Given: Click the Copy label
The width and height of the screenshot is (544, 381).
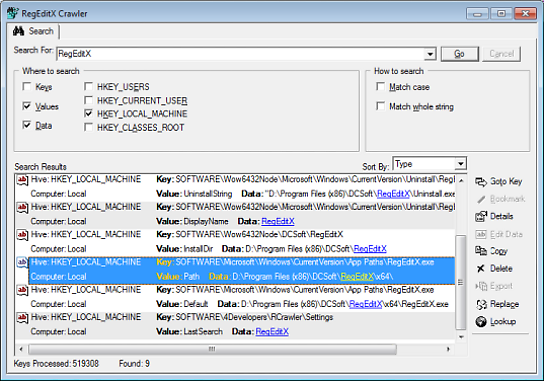Looking at the screenshot, I should click(x=499, y=251).
